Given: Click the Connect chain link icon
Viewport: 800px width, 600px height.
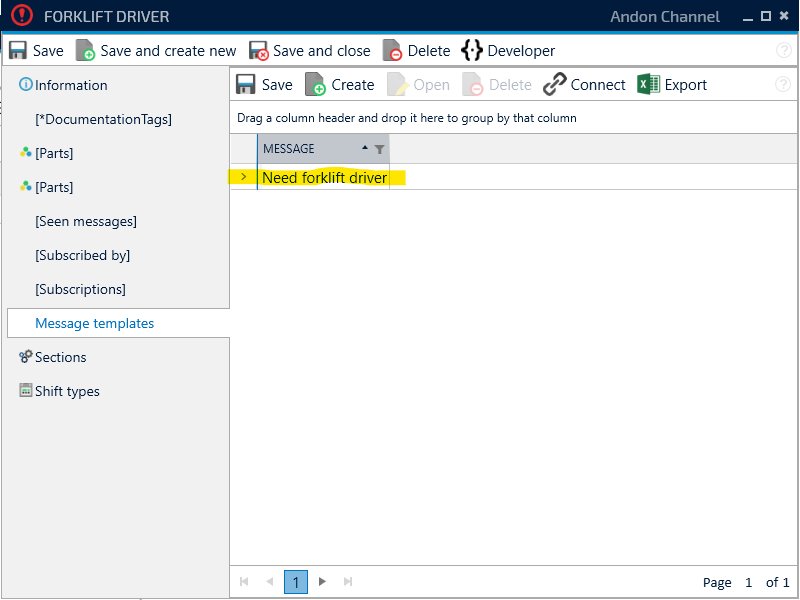Looking at the screenshot, I should pos(555,85).
